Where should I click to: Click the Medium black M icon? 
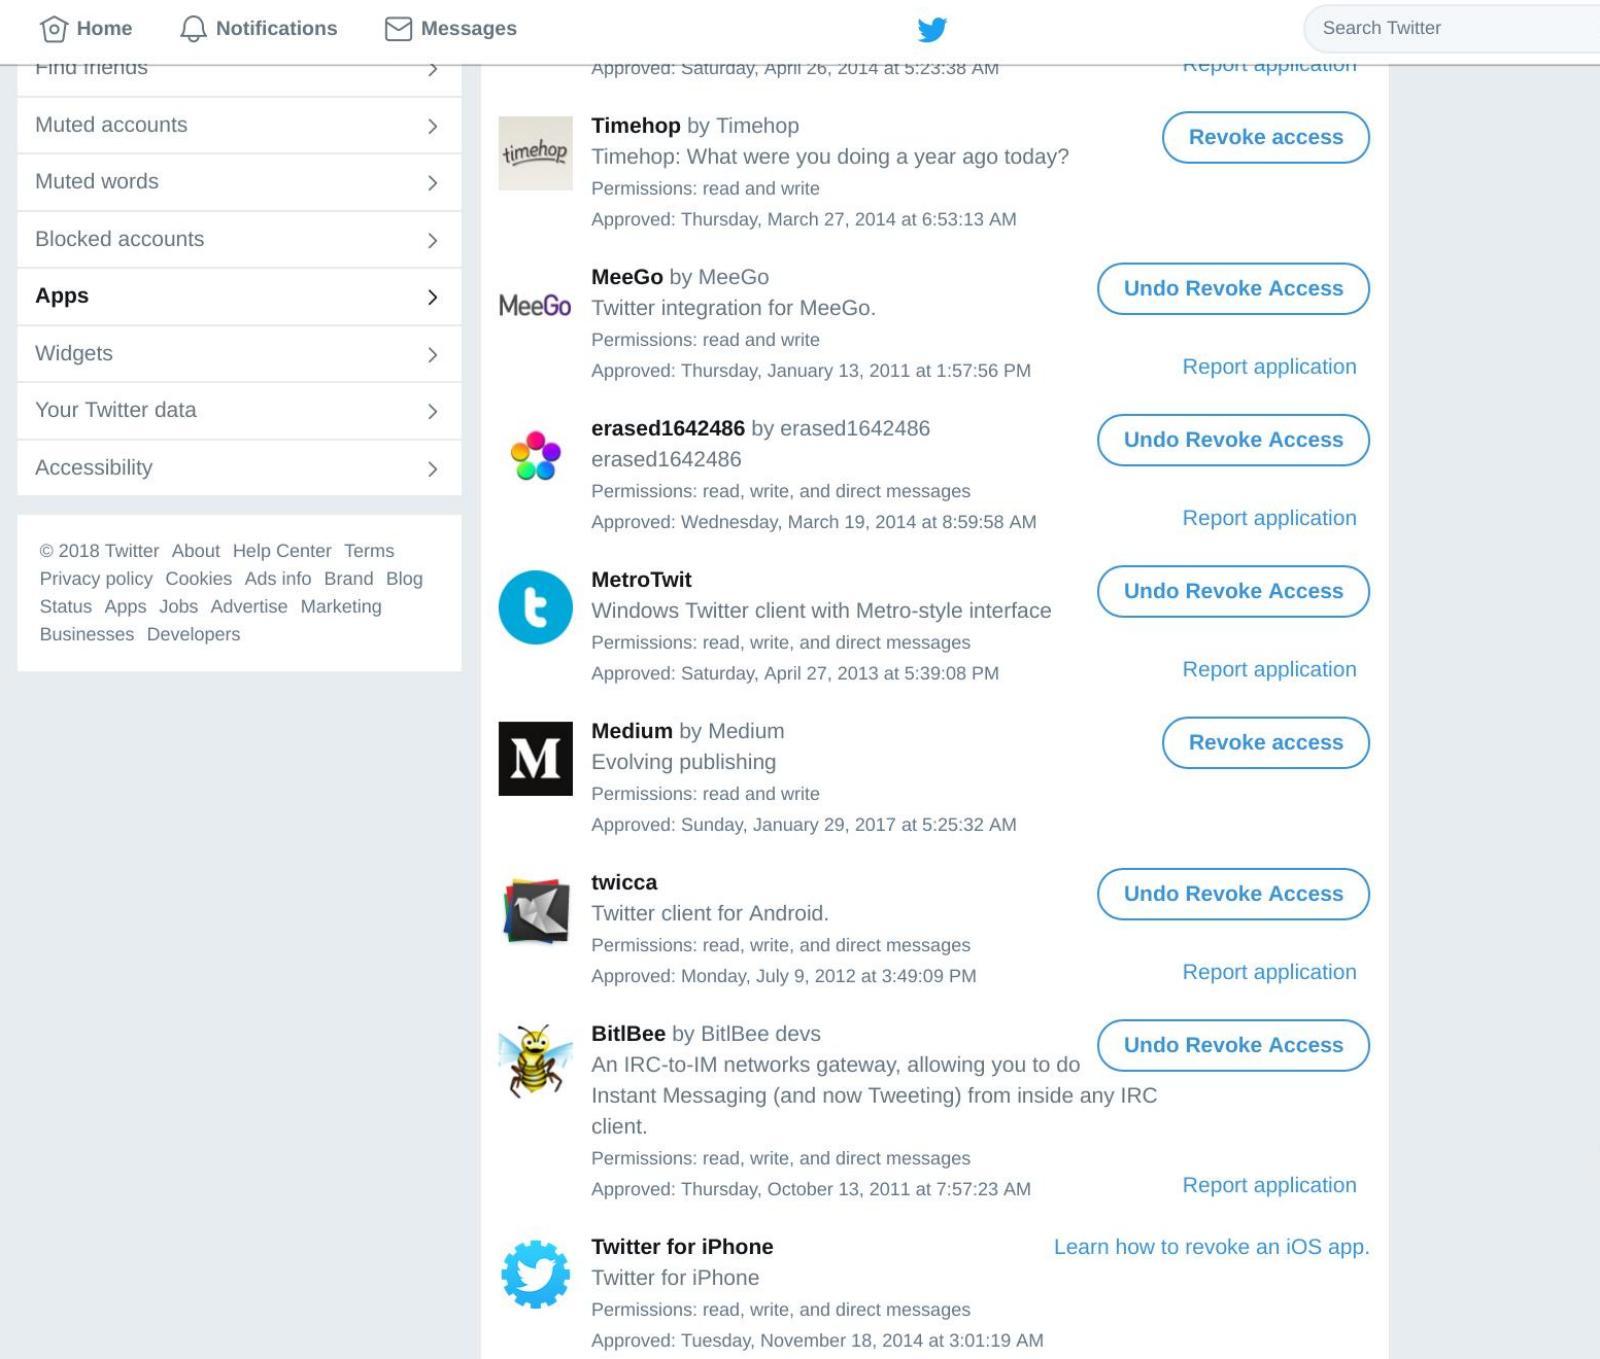[536, 759]
